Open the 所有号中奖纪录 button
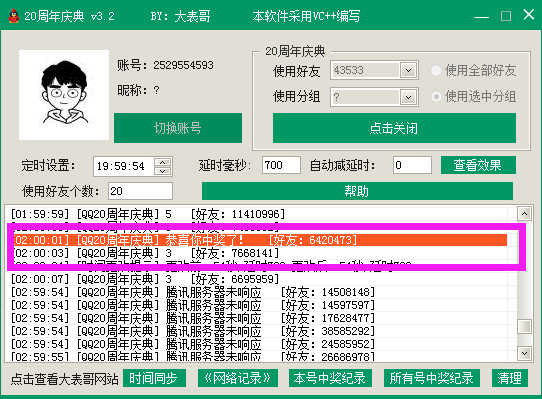Viewport: 542px width, 399px height. click(x=432, y=378)
